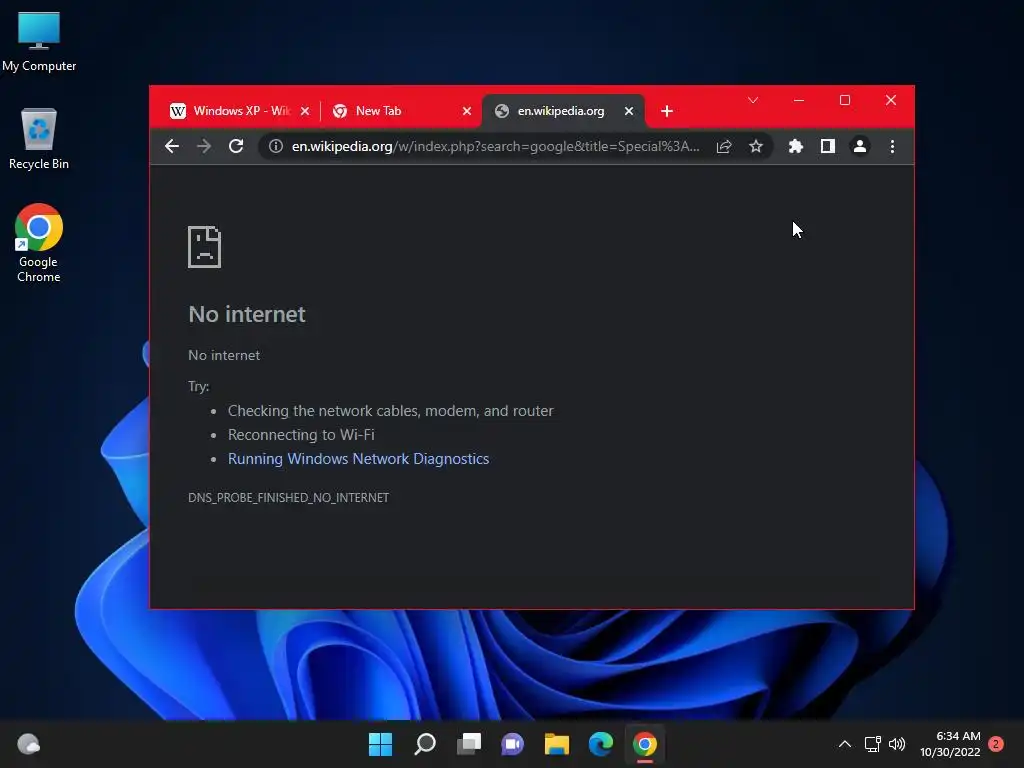Select DNS_PROBE_FINISHED_NO_INTERNET error text
The width and height of the screenshot is (1024, 768).
pyautogui.click(x=288, y=498)
